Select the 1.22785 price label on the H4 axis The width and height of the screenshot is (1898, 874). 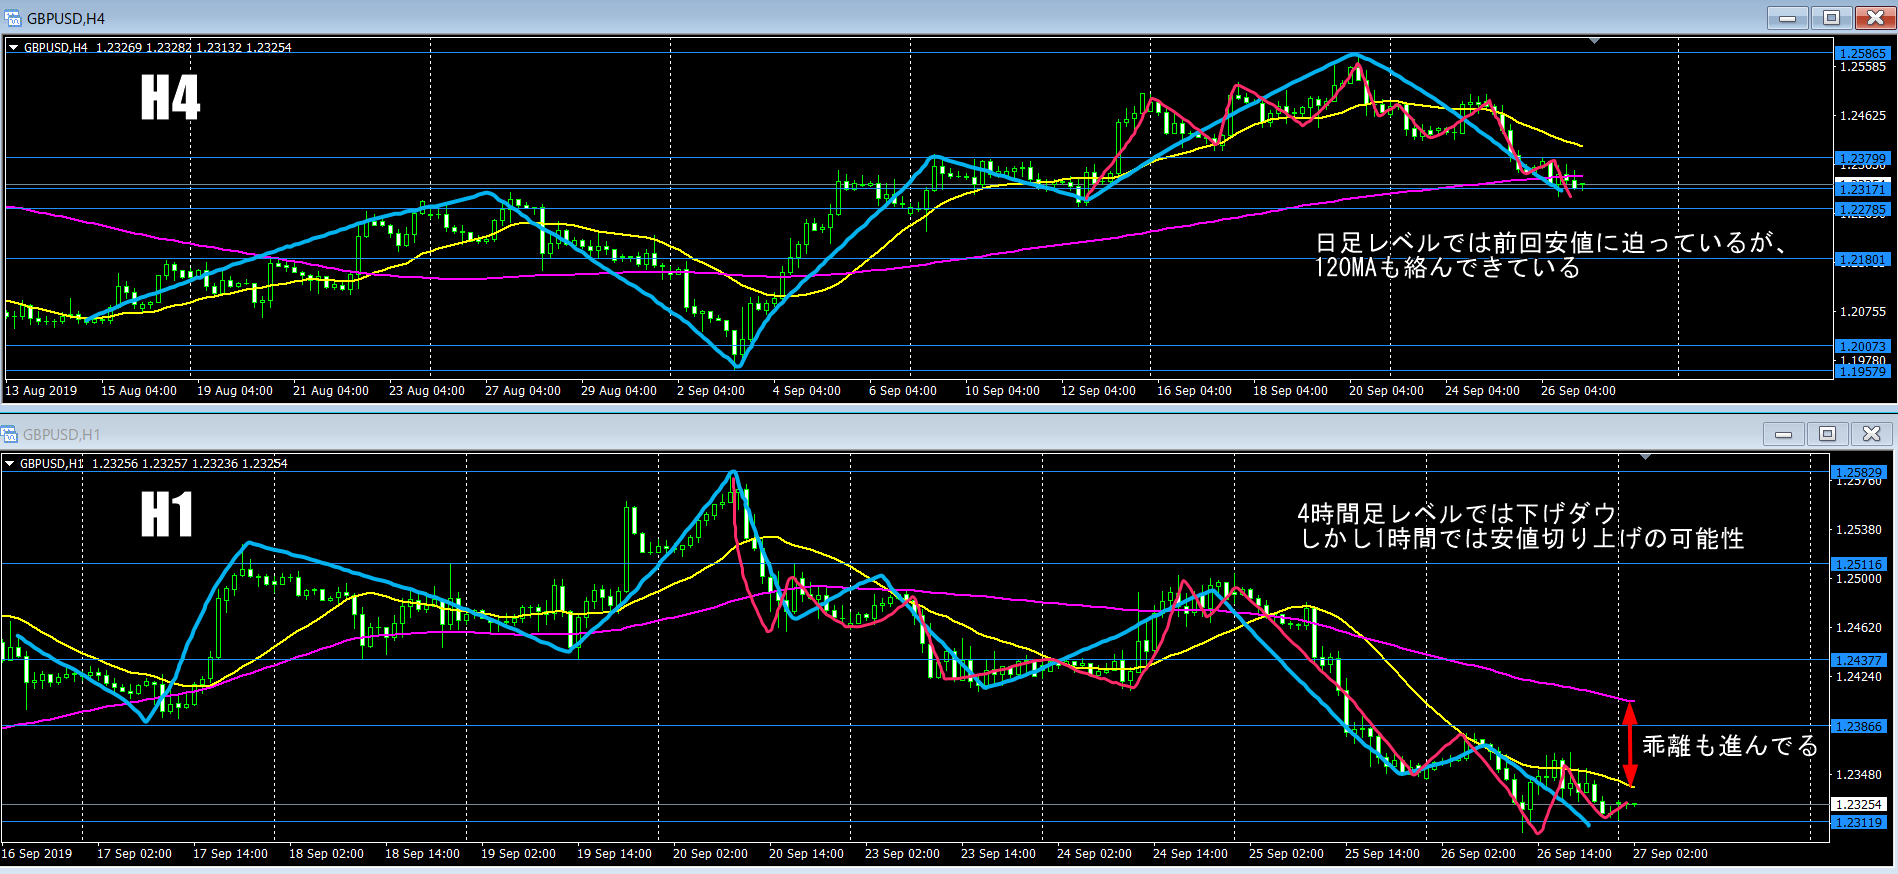[x=1862, y=210]
